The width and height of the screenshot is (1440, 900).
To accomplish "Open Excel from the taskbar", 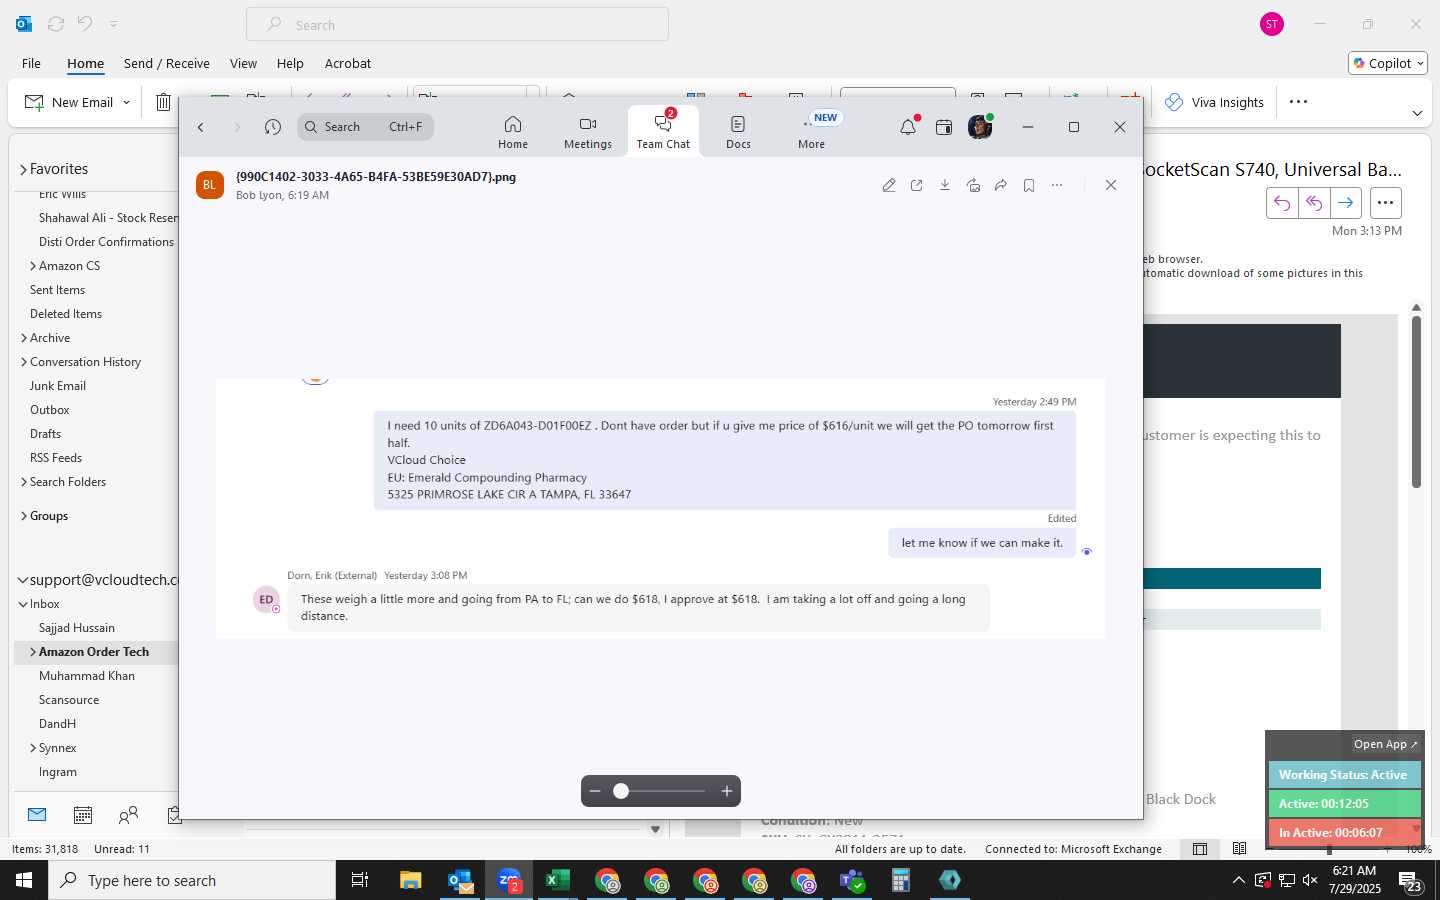I will 558,880.
